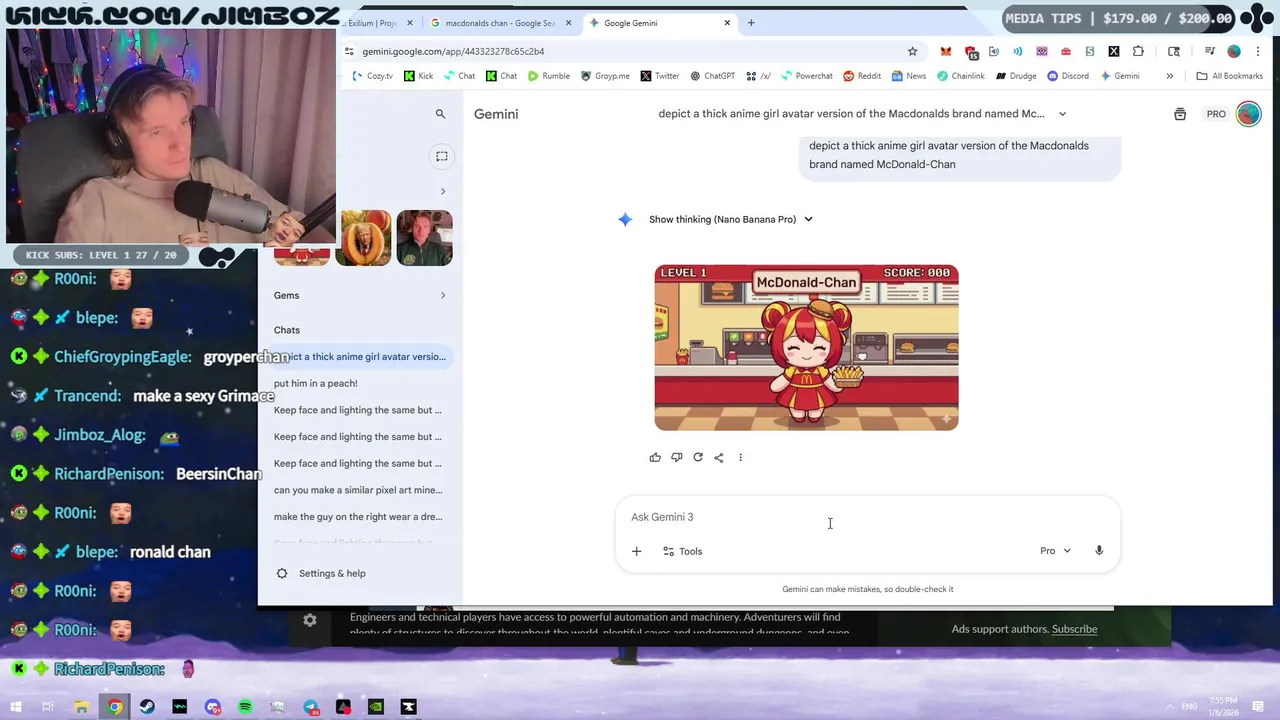The width and height of the screenshot is (1280, 720).
Task: Click the temporary chat dashed-box icon
Action: [x=441, y=156]
